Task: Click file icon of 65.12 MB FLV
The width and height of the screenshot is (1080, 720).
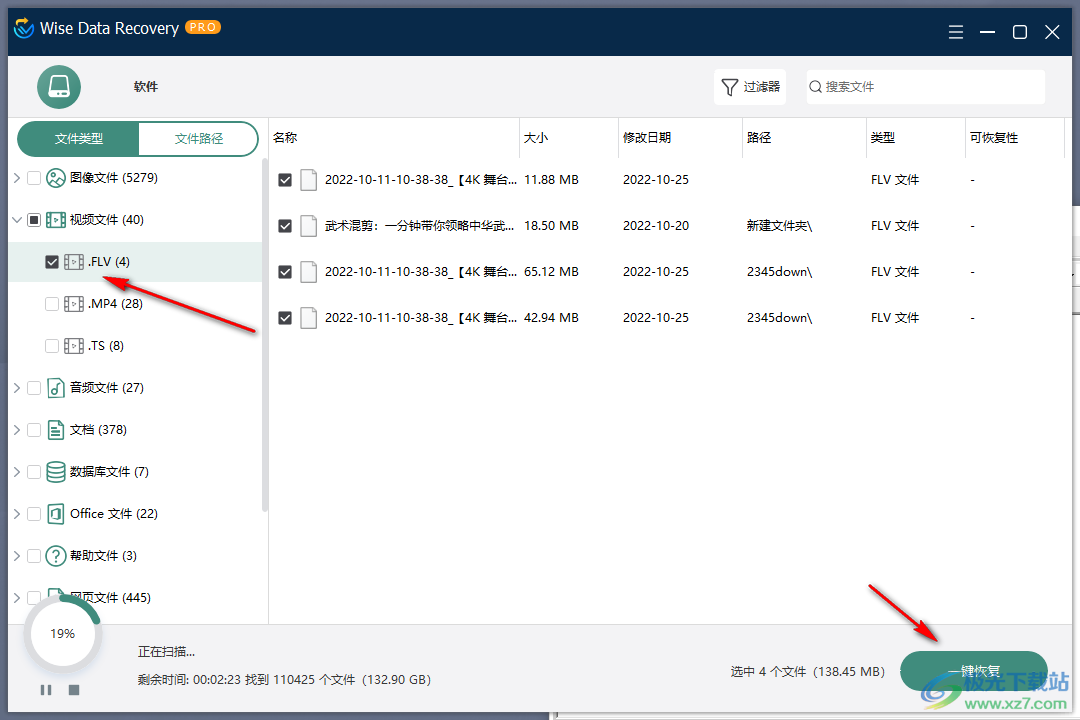Action: [x=309, y=272]
